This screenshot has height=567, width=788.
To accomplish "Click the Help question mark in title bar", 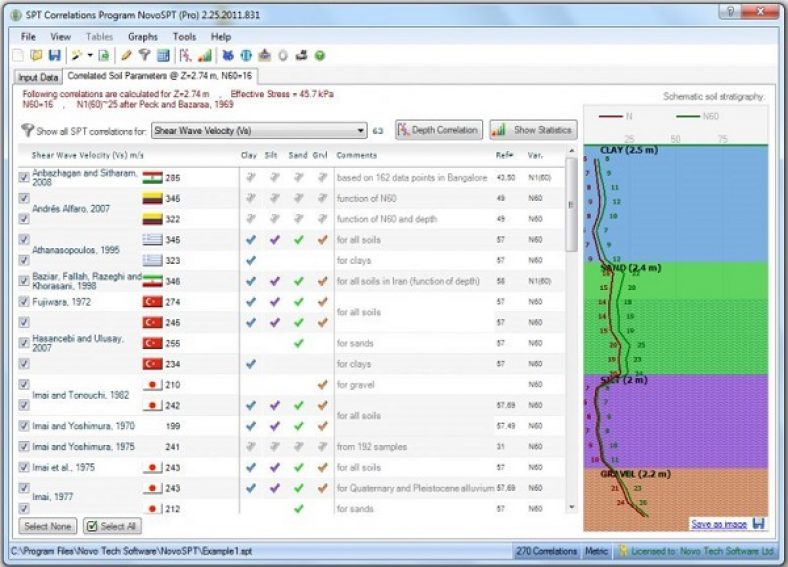I will (x=730, y=12).
